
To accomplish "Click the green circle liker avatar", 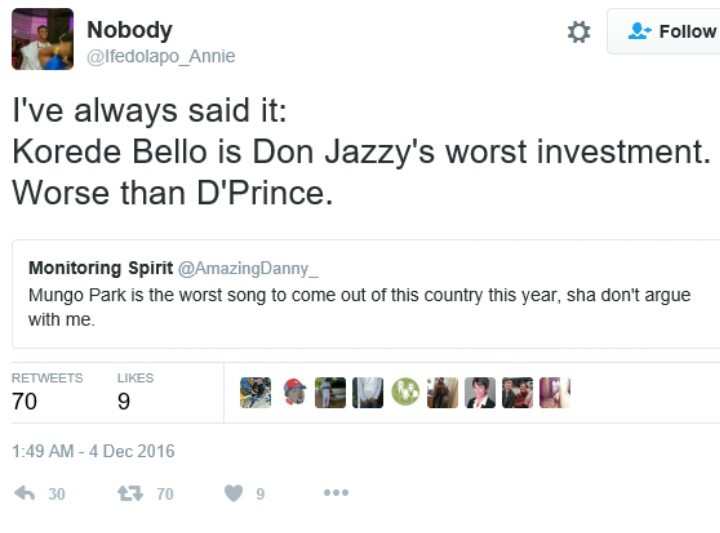I will 405,393.
